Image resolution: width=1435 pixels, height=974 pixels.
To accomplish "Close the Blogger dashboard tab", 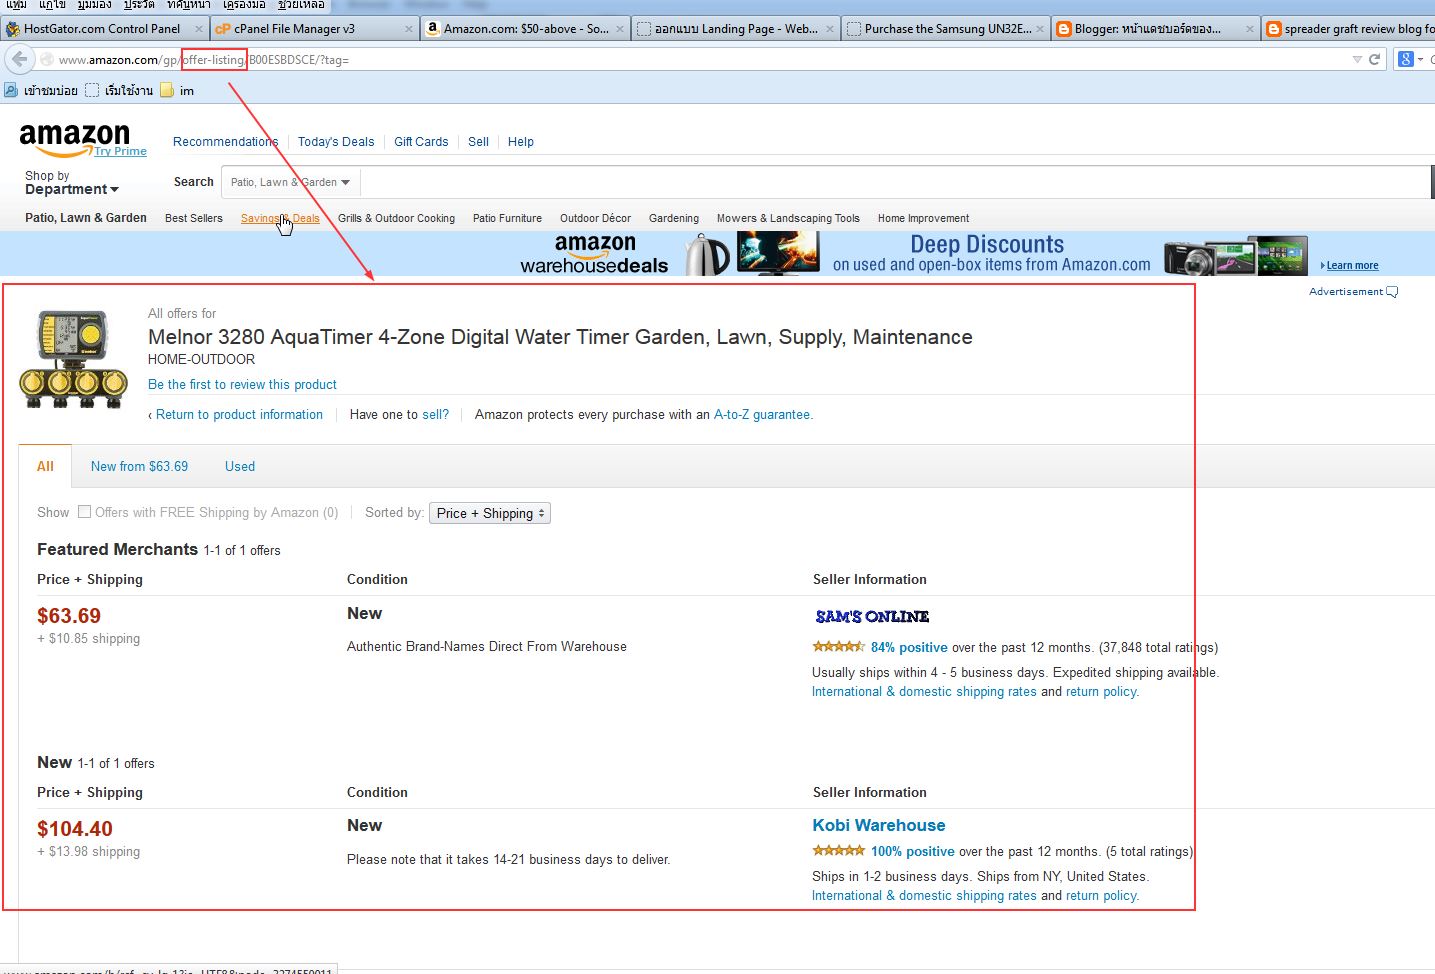I will (1250, 29).
